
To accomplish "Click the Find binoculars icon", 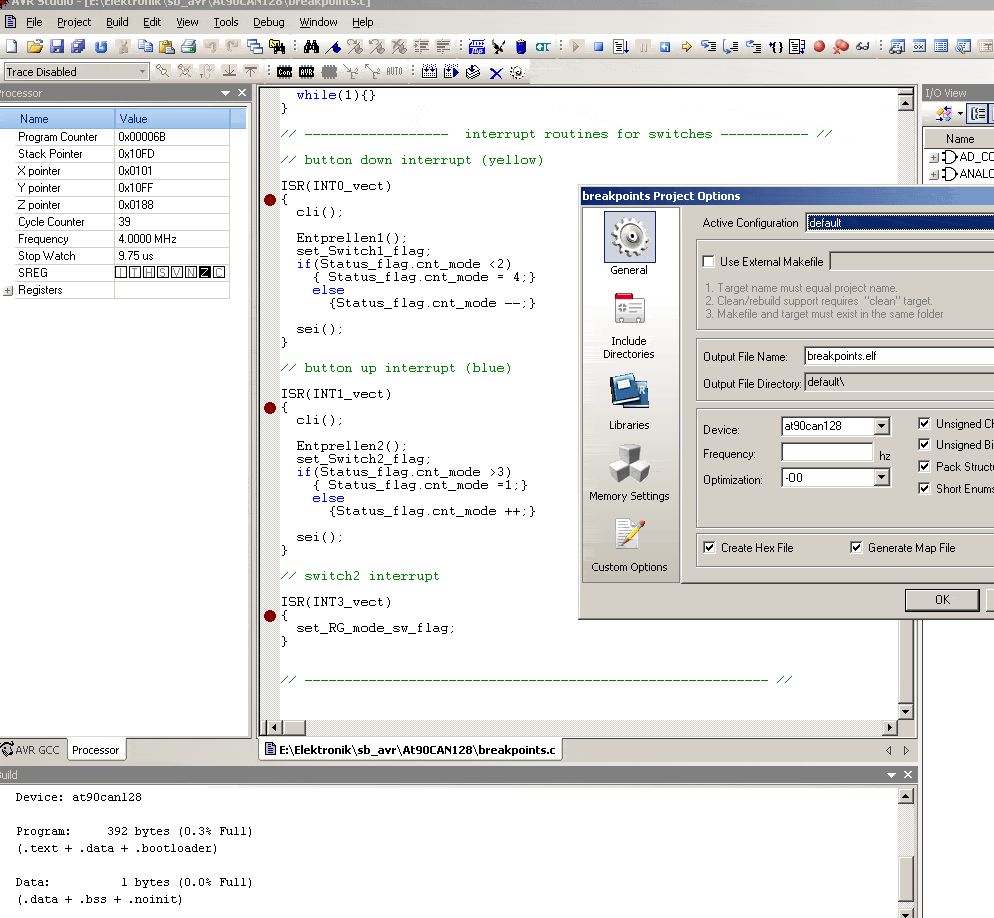I will click(311, 46).
